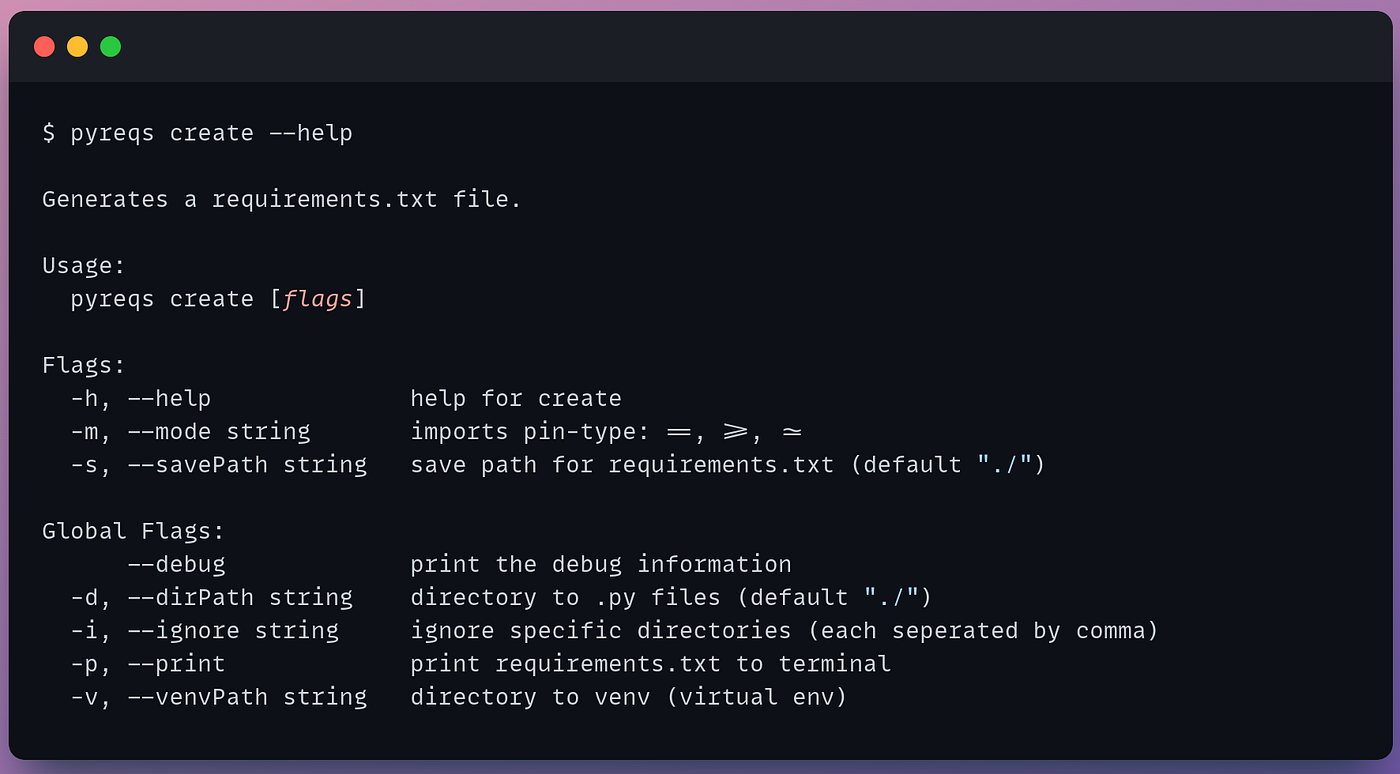Image resolution: width=1400 pixels, height=774 pixels.
Task: Click the '--mode string' flag entry
Action: pos(218,431)
